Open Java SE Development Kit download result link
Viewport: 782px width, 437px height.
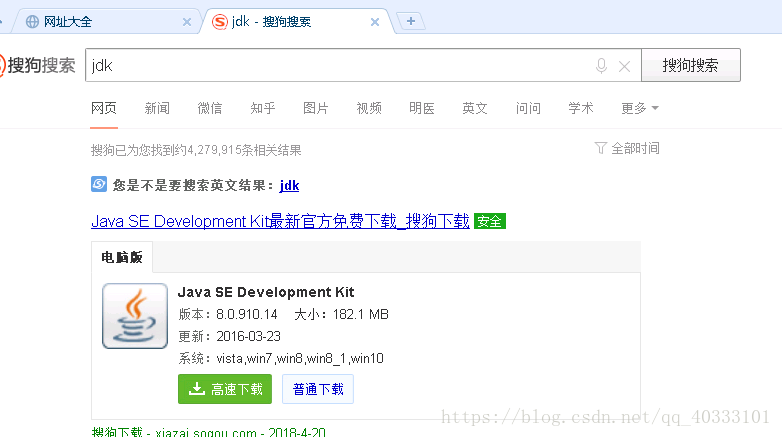click(x=280, y=221)
